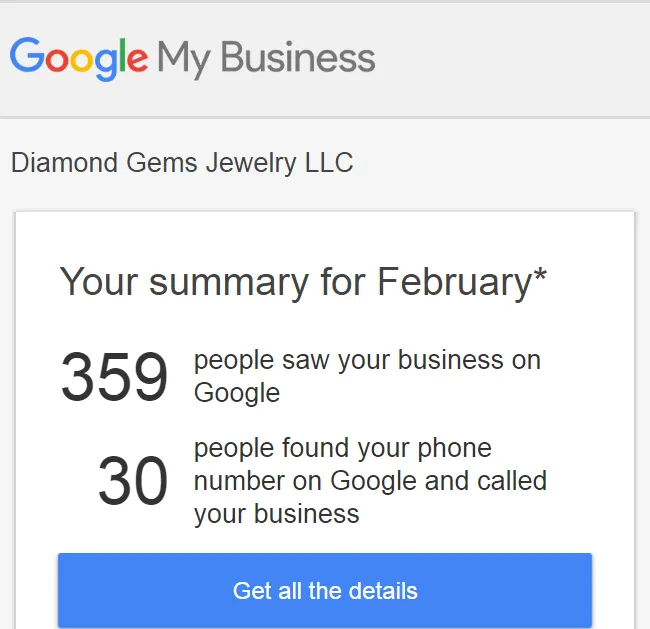
Task: Click the word 'Google' under the views description
Action: click(237, 393)
